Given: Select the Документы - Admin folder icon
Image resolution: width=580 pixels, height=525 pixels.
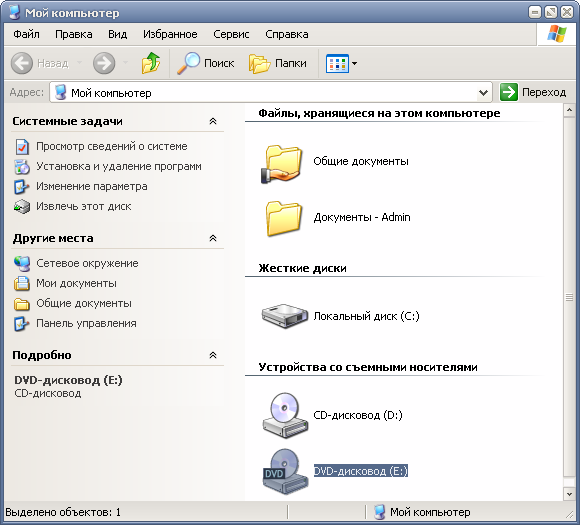Looking at the screenshot, I should 284,218.
